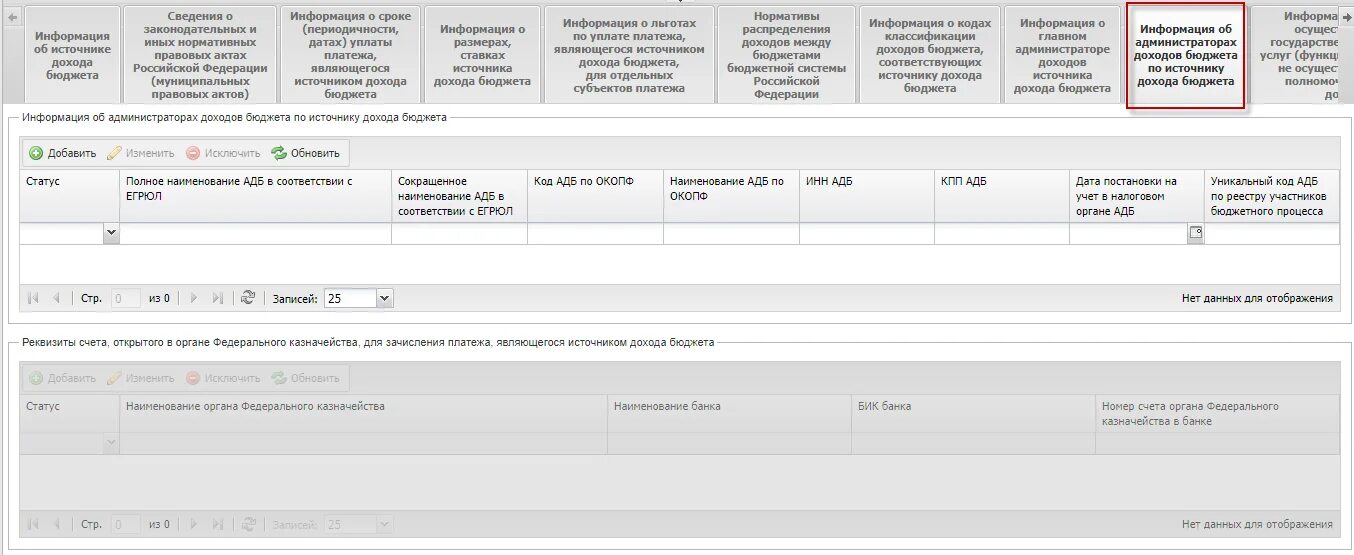Click Изменить in the administrators table toolbar
This screenshot has width=1354, height=555.
tap(141, 153)
